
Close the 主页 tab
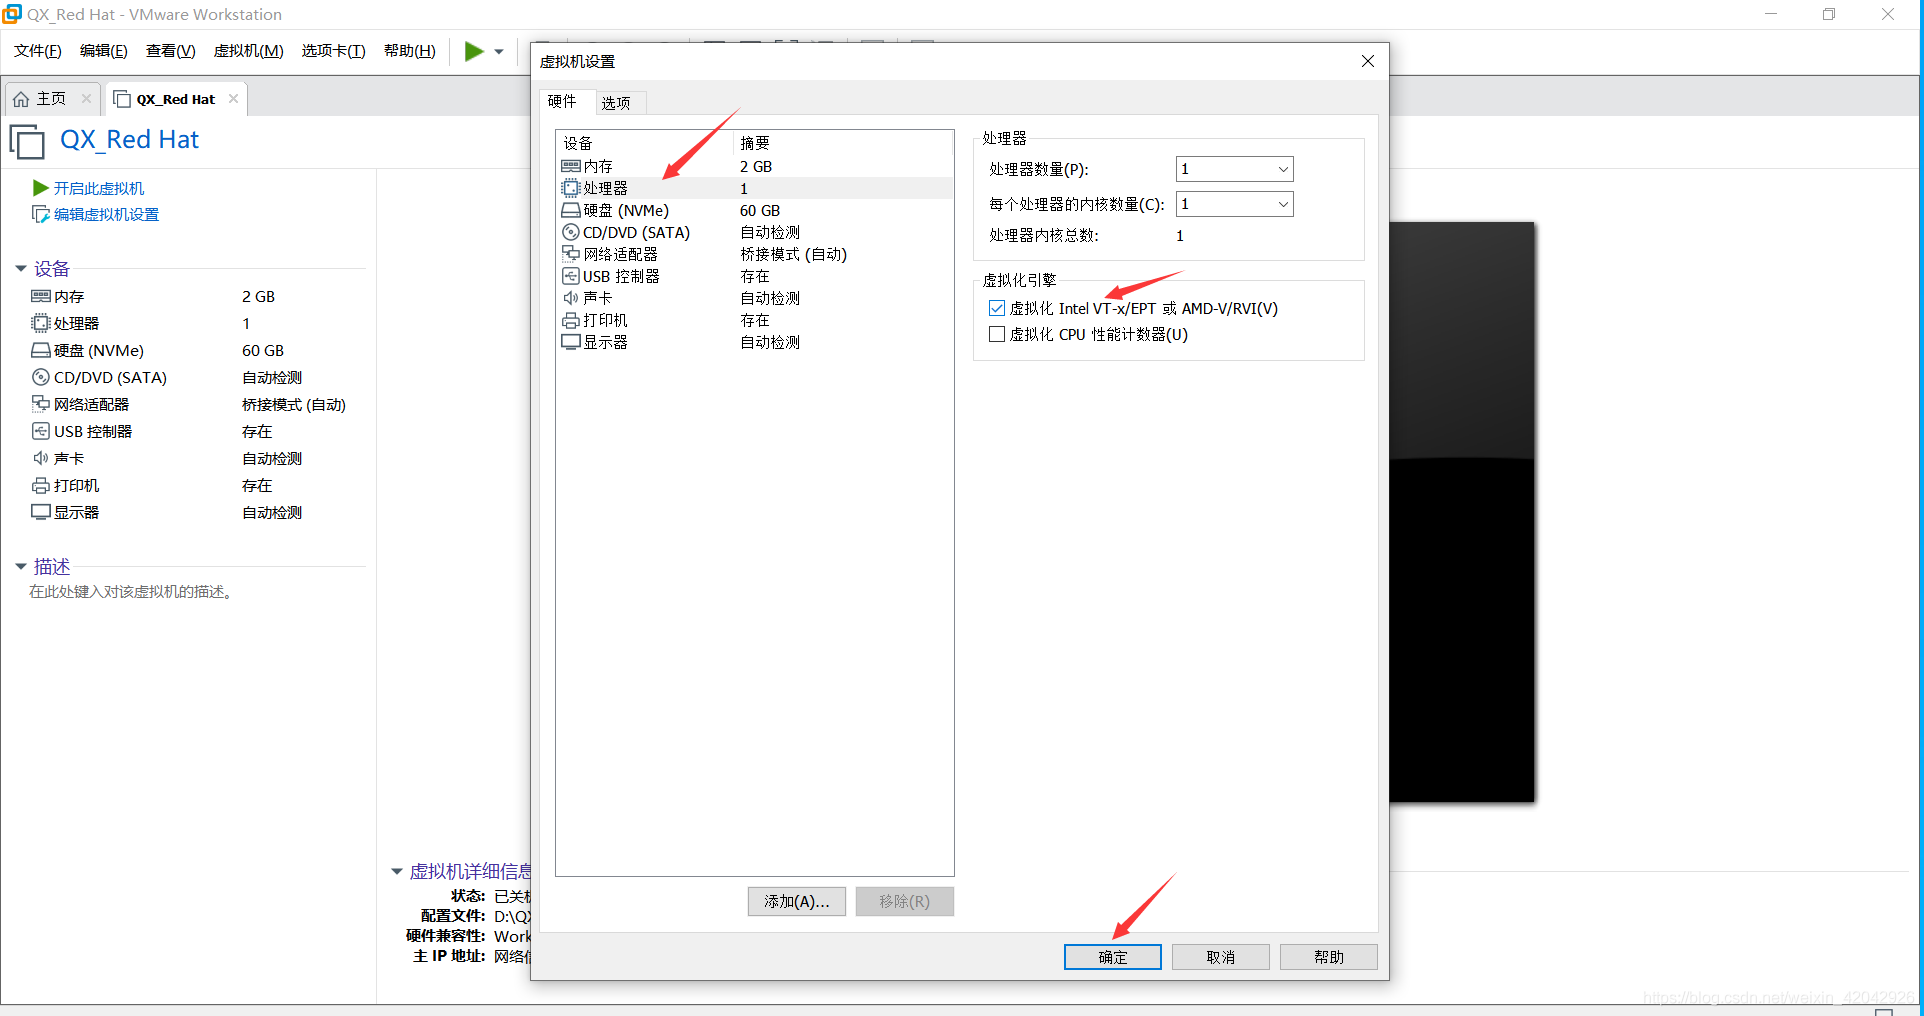click(87, 98)
